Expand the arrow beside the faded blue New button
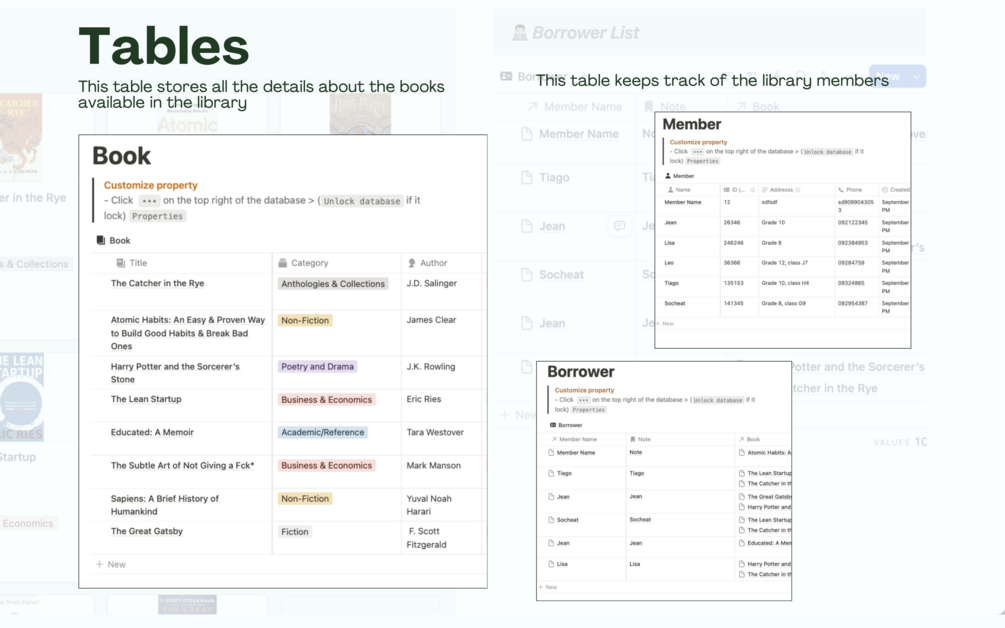This screenshot has width=1005, height=628. pyautogui.click(x=917, y=76)
